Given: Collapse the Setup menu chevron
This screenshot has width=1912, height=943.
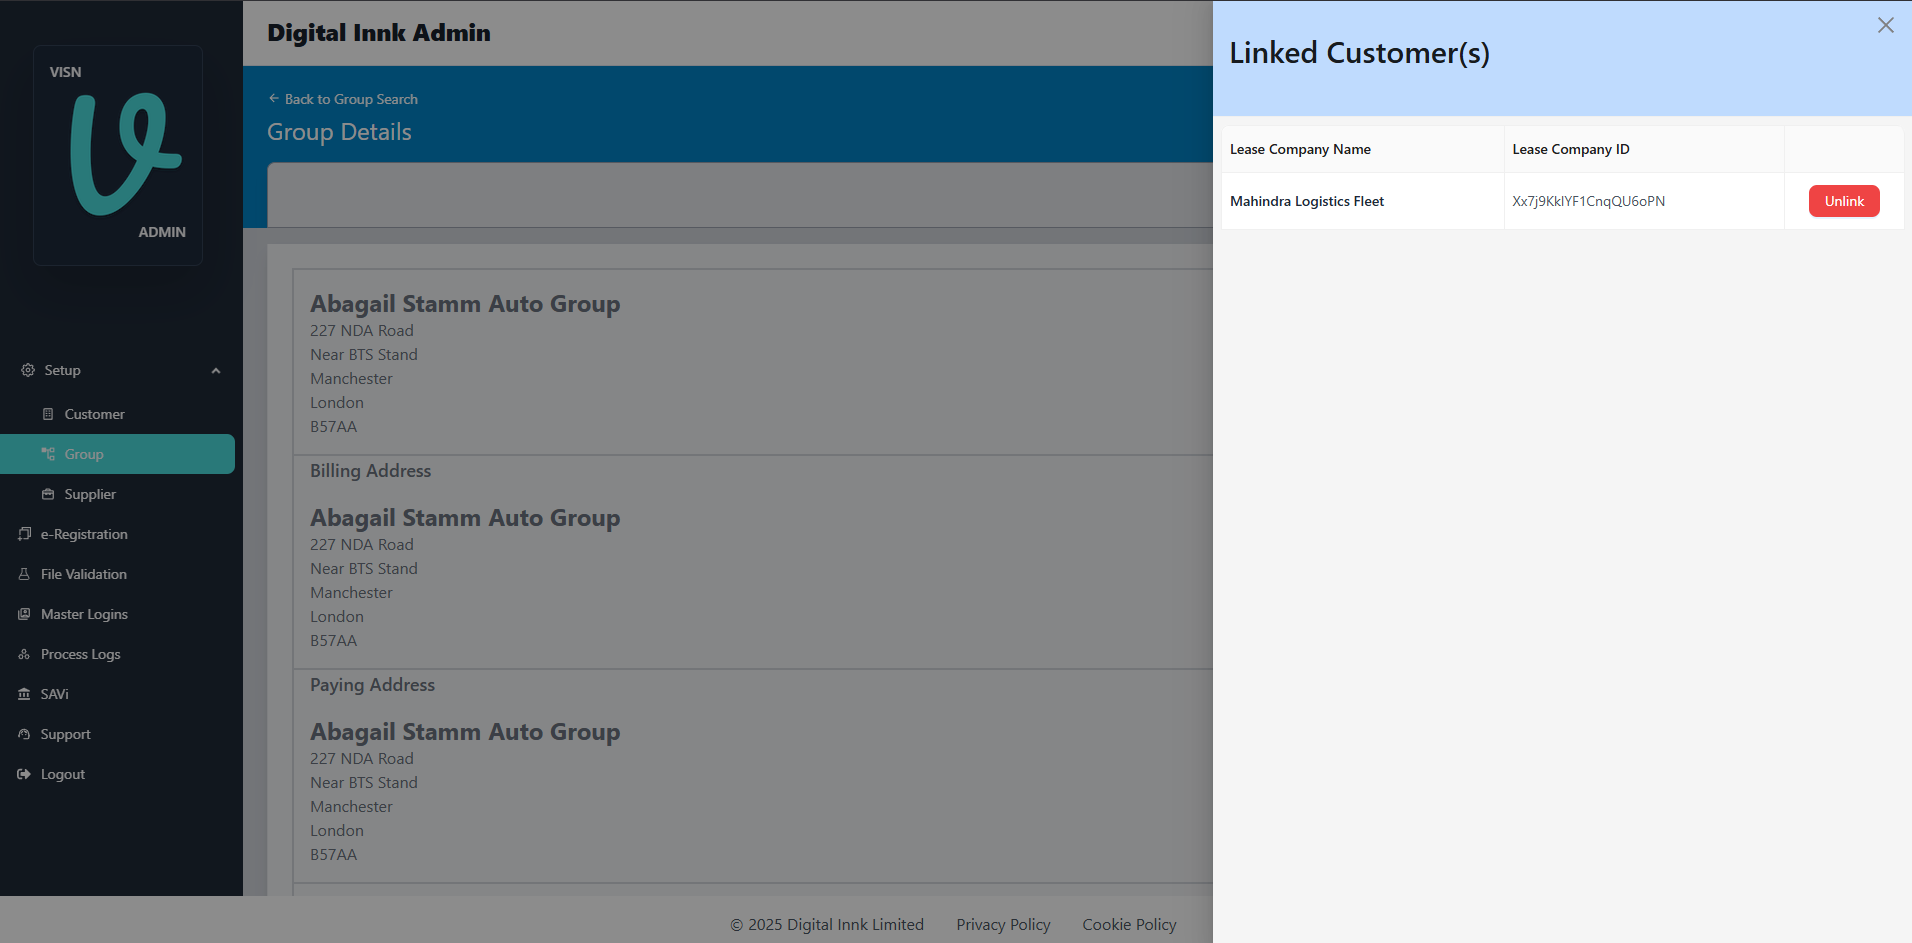Looking at the screenshot, I should (215, 371).
